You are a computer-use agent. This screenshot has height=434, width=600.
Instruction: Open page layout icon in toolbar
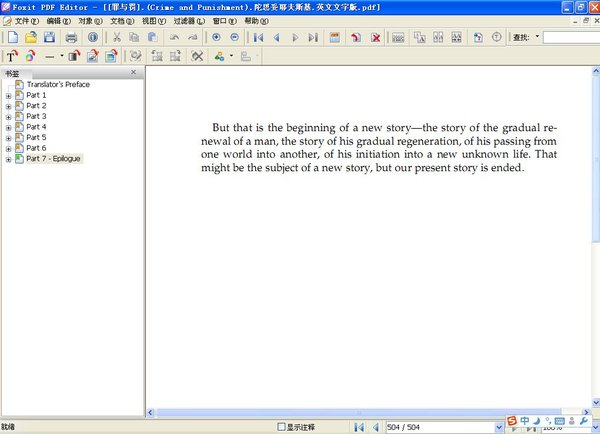pyautogui.click(x=335, y=38)
